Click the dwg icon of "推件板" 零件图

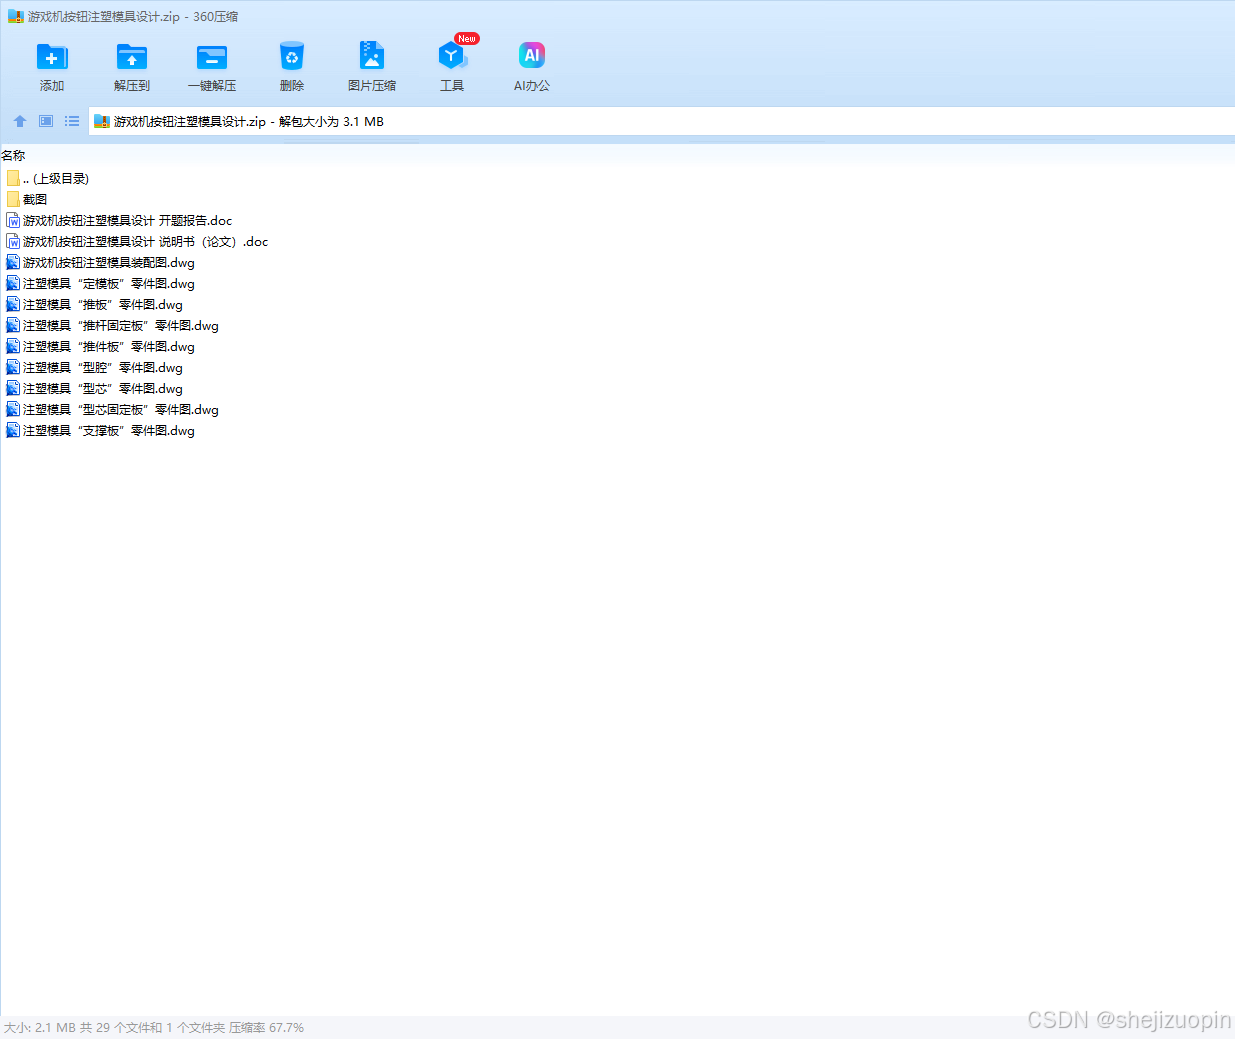click(x=13, y=346)
